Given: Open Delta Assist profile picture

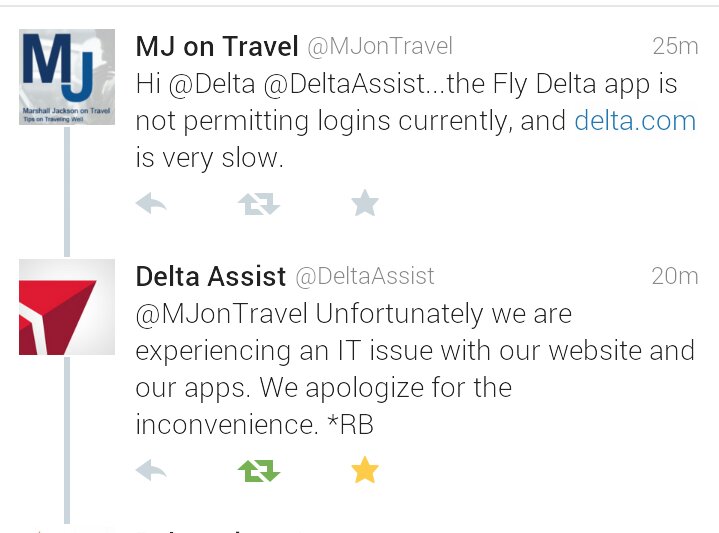Looking at the screenshot, I should coord(67,306).
